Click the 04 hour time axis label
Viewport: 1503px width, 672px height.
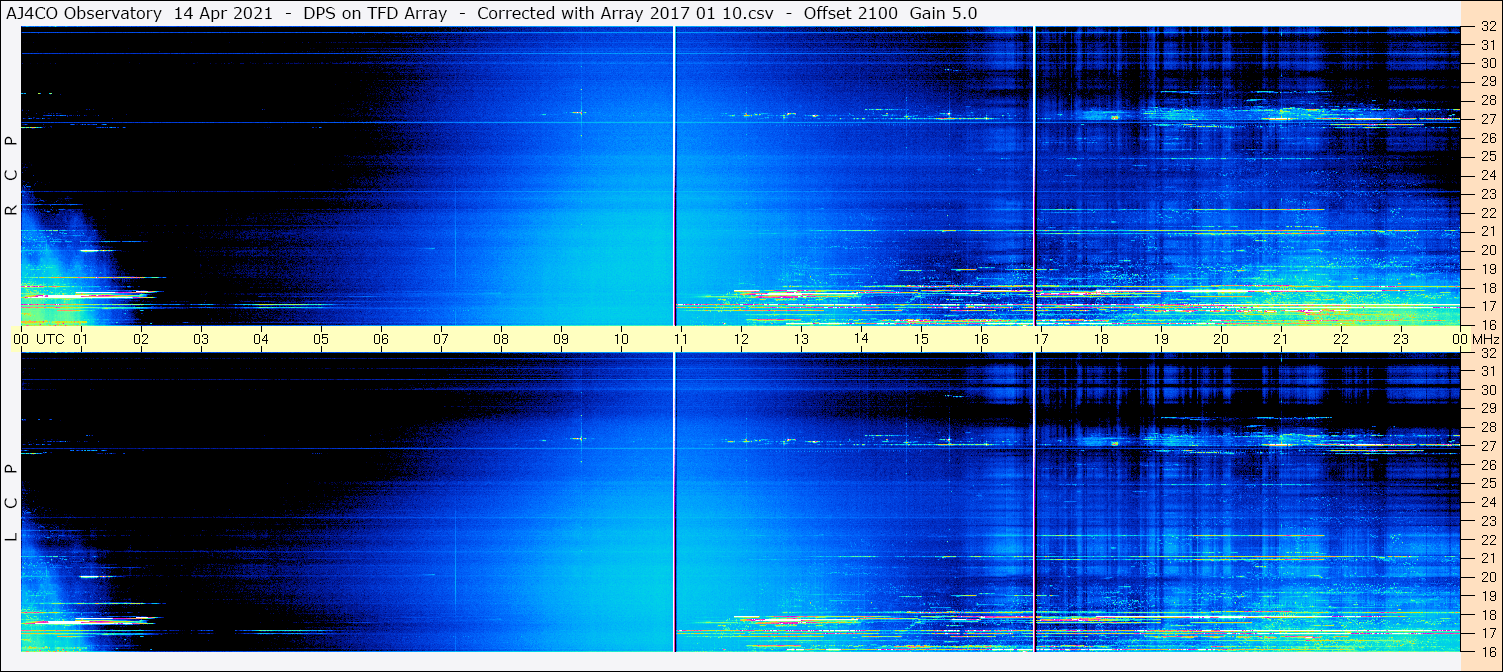[x=261, y=339]
